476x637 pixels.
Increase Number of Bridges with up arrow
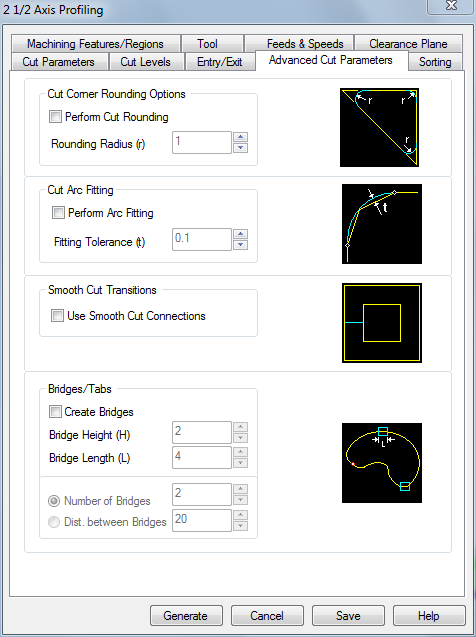pyautogui.click(x=240, y=489)
